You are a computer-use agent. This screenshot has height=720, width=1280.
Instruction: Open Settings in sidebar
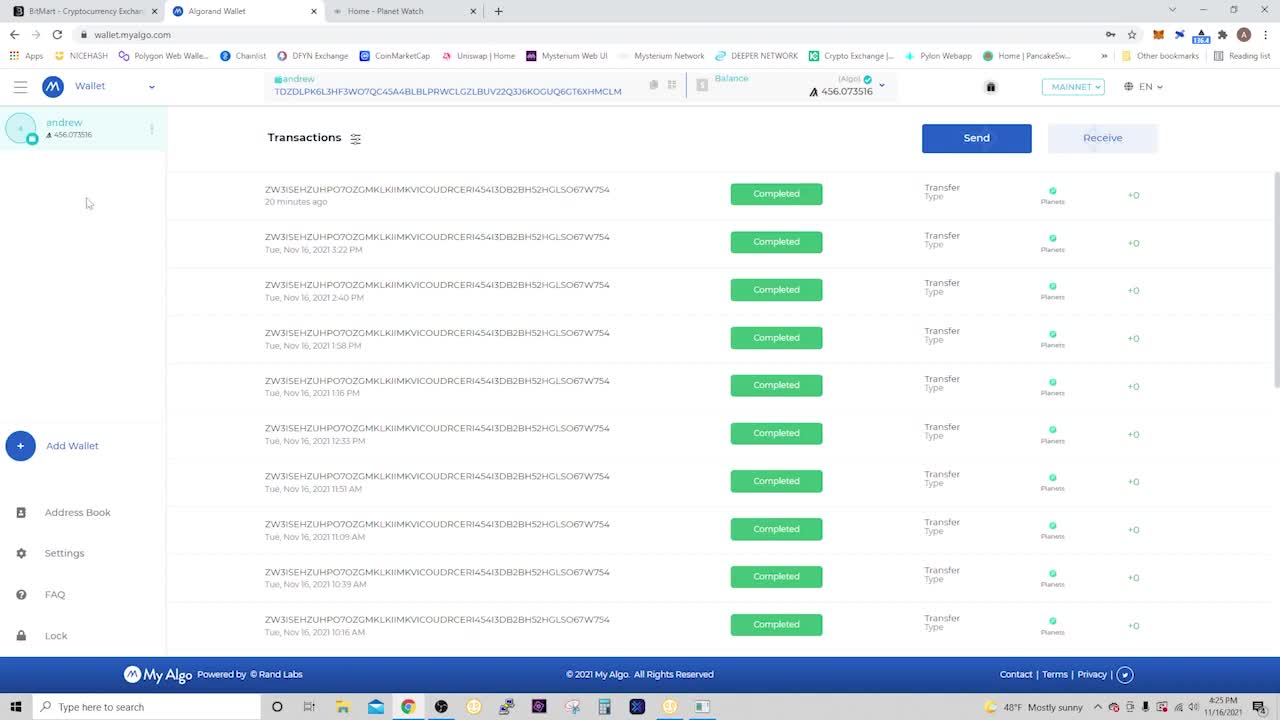(x=64, y=554)
